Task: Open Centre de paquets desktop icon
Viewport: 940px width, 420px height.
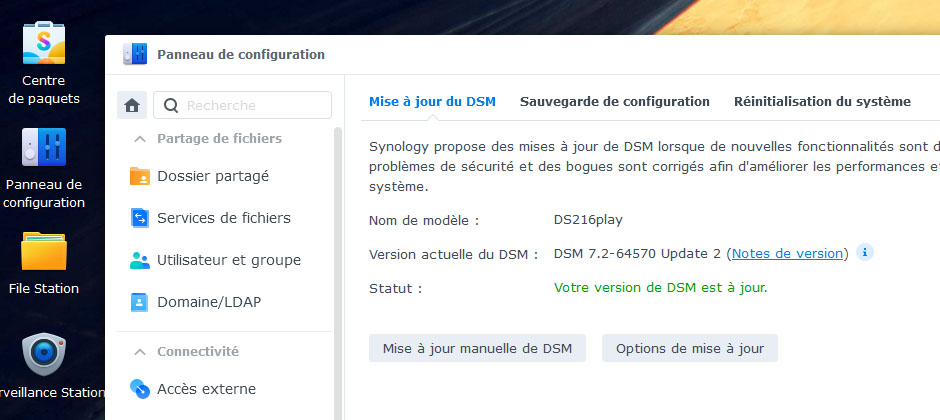Action: [44, 43]
